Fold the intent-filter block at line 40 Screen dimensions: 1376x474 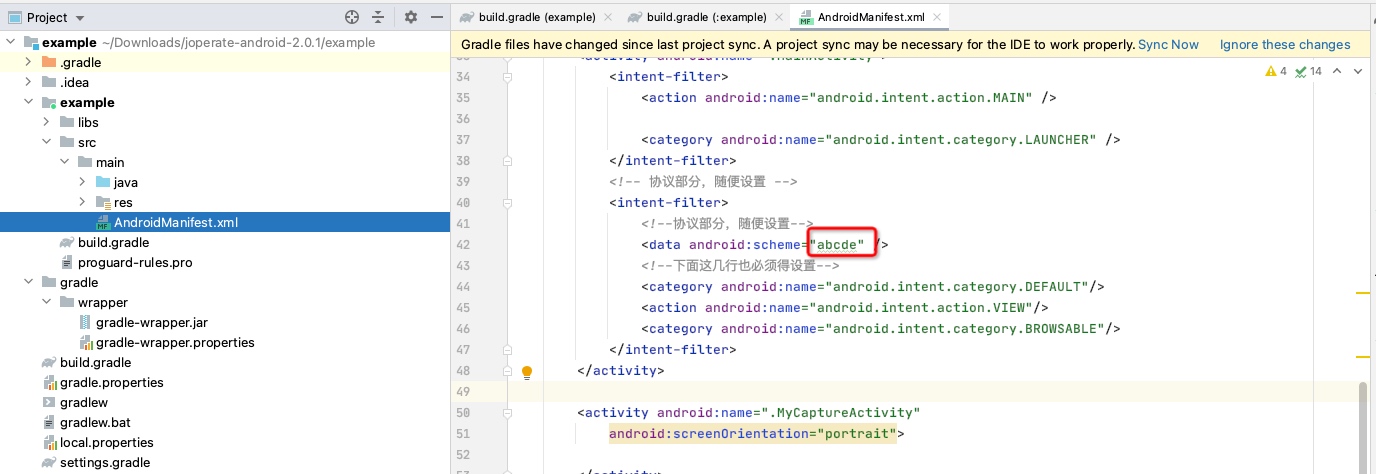click(x=507, y=203)
